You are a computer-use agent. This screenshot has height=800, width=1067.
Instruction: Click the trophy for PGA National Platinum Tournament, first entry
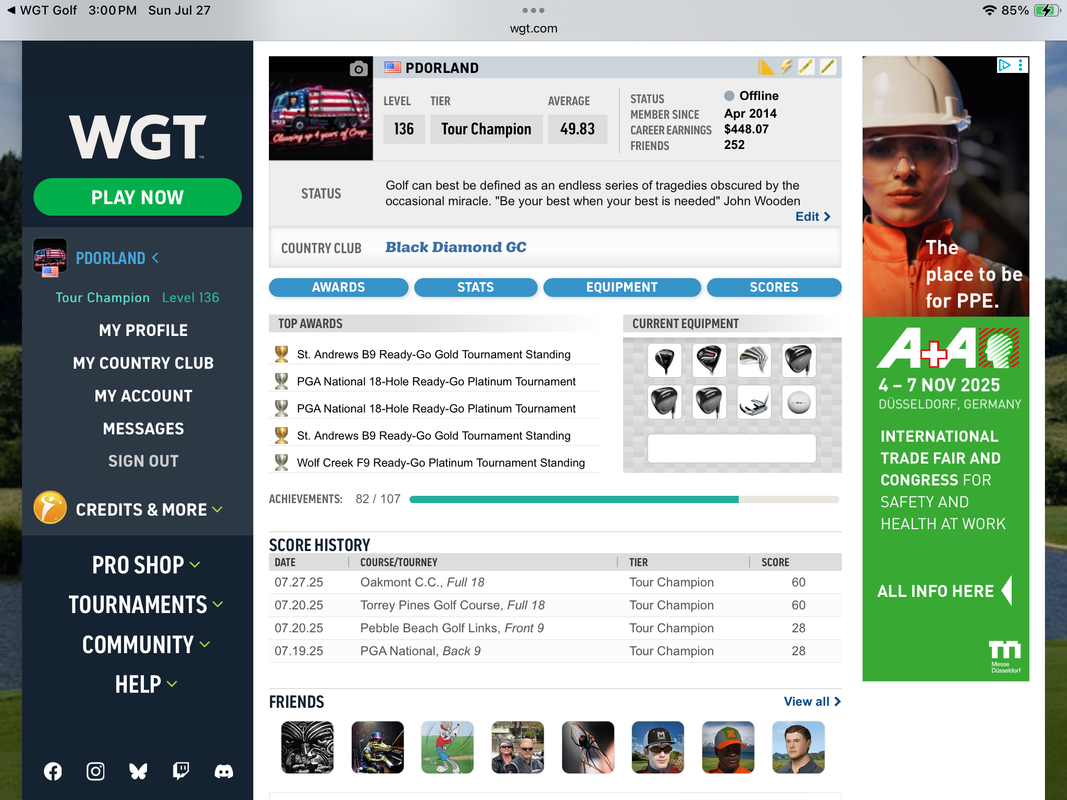pyautogui.click(x=281, y=382)
